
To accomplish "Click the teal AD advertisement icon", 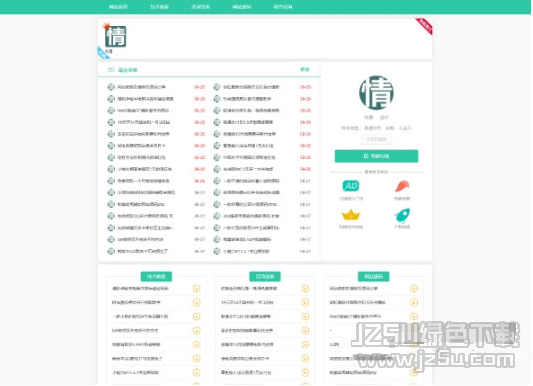I will coord(351,186).
